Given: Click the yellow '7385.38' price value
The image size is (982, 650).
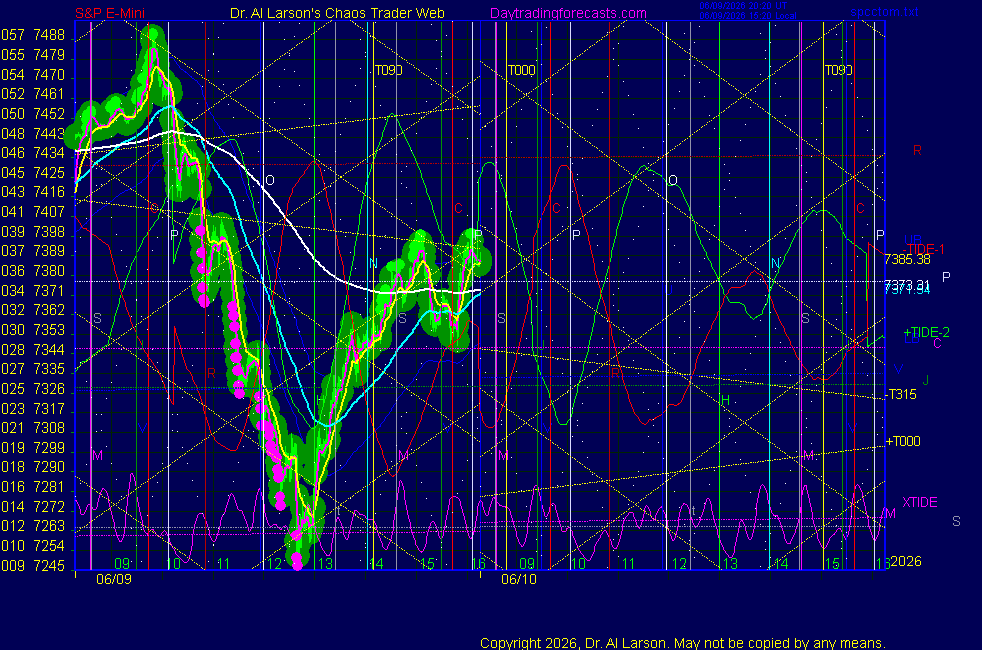Looking at the screenshot, I should point(907,259).
